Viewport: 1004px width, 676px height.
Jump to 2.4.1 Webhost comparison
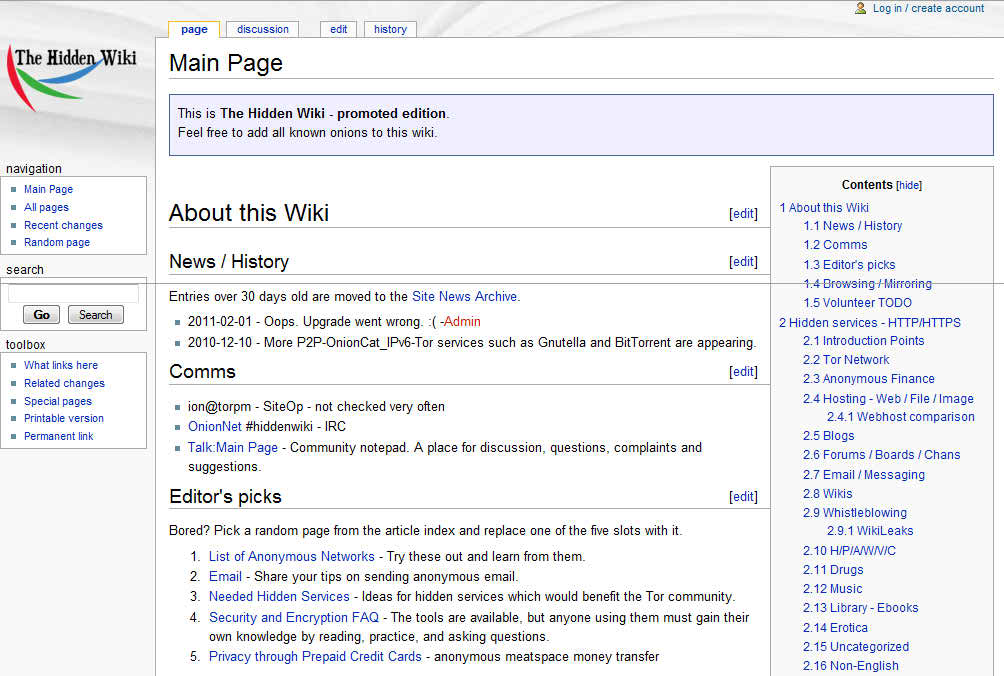point(901,417)
